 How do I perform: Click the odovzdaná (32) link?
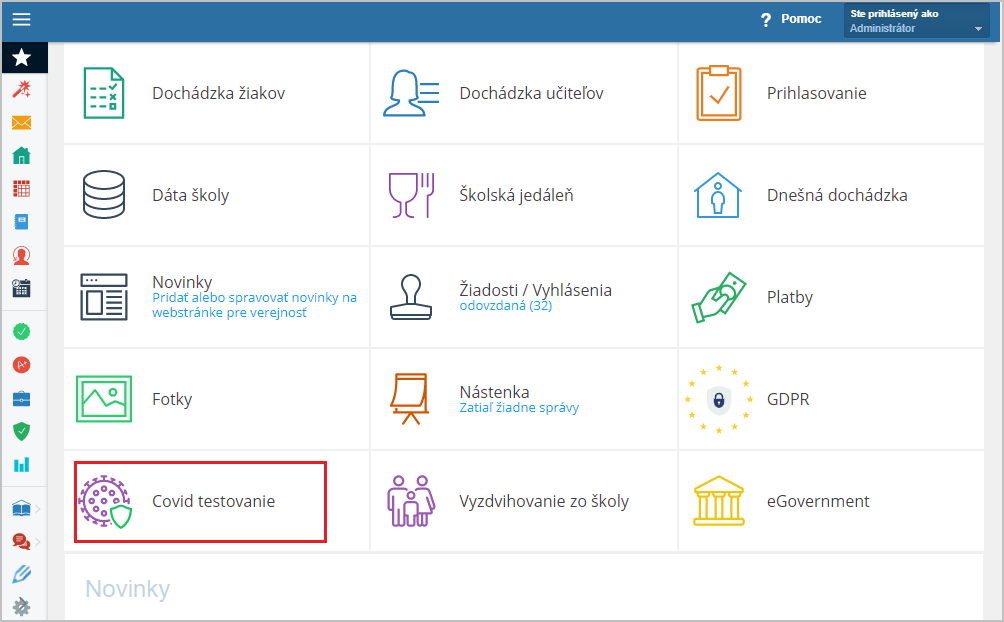505,306
